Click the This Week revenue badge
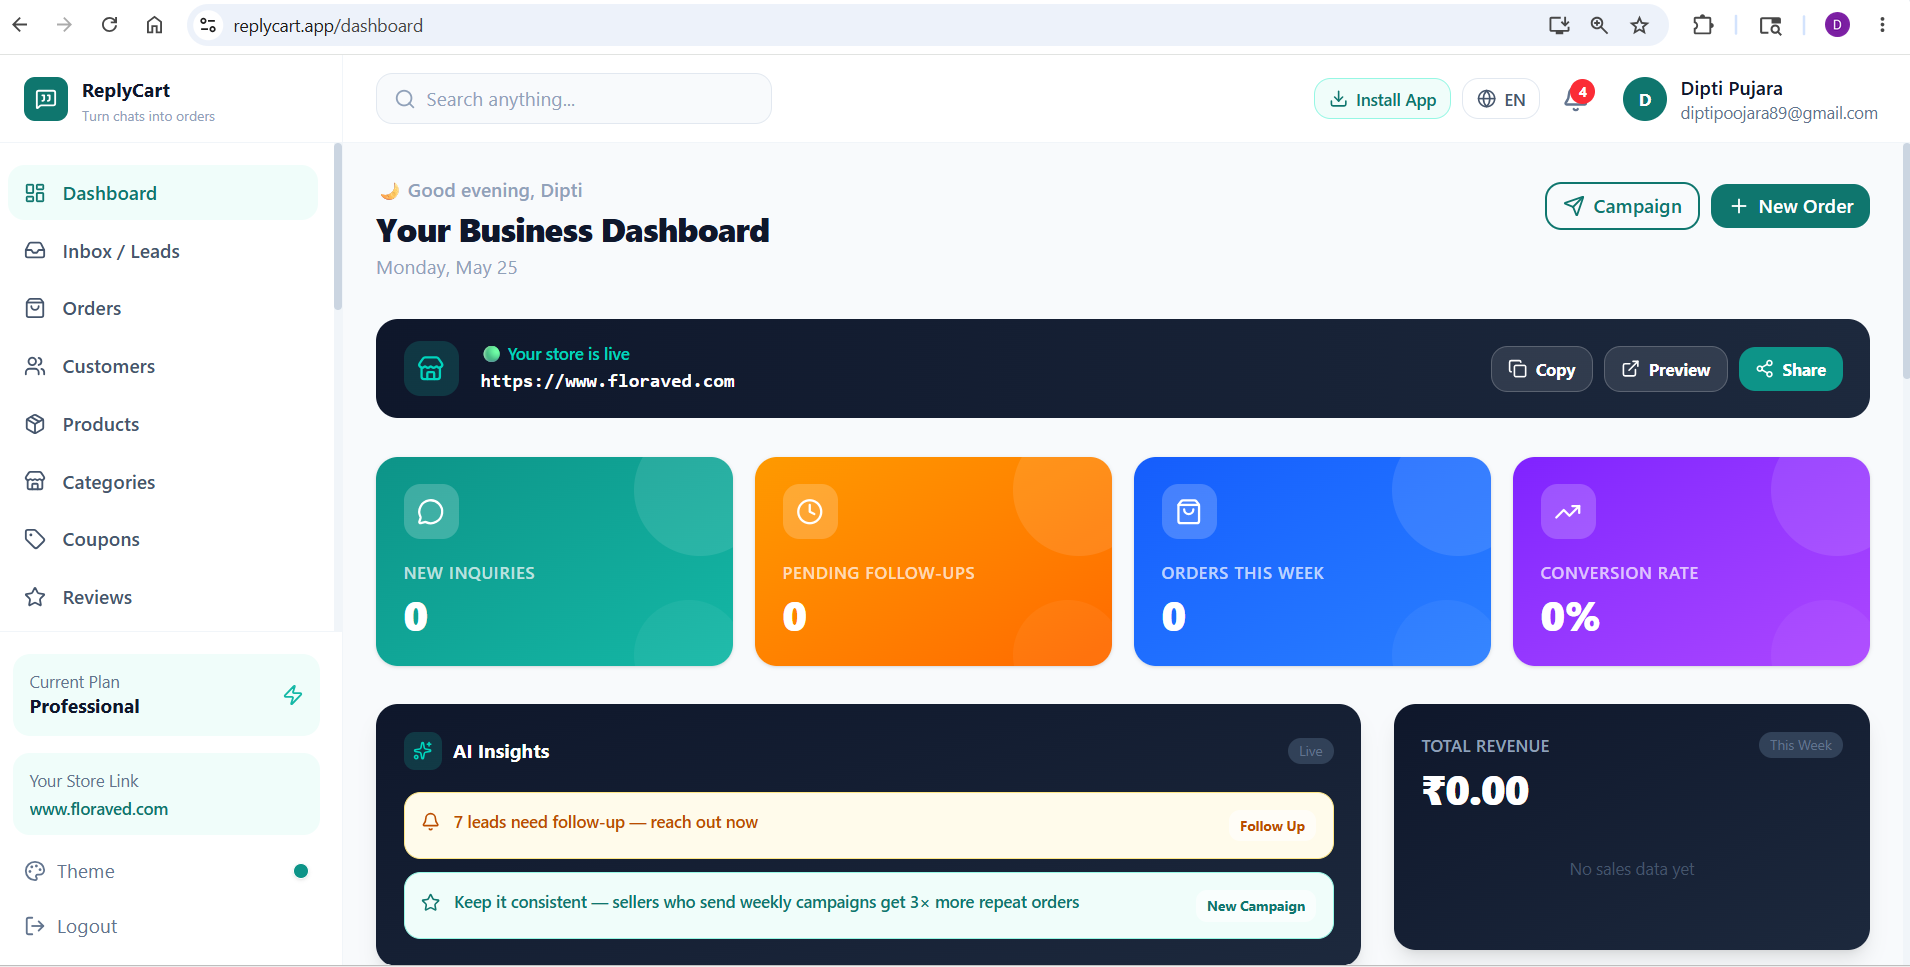Screen dimensions: 1910x967 click(x=1800, y=745)
